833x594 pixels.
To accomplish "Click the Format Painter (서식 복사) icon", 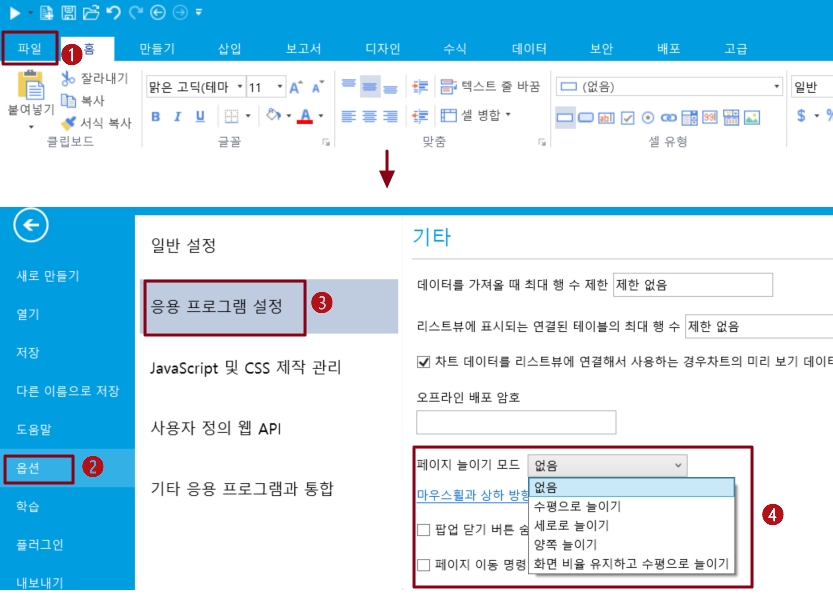I will click(68, 123).
